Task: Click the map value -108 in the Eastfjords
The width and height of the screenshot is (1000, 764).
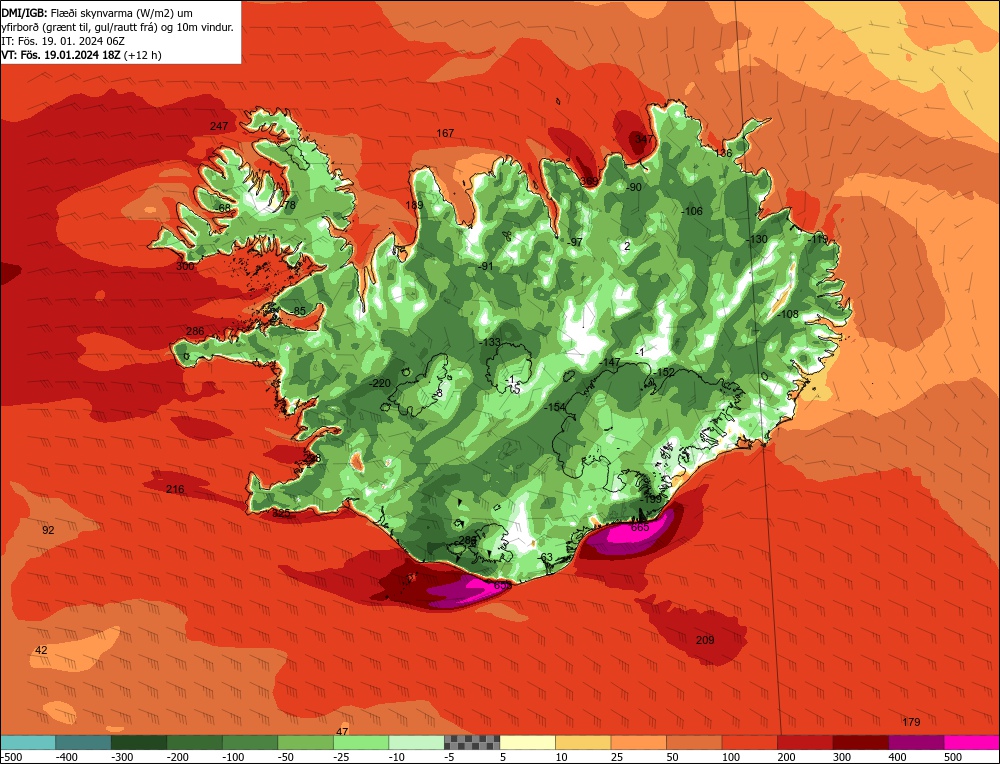Action: [788, 314]
